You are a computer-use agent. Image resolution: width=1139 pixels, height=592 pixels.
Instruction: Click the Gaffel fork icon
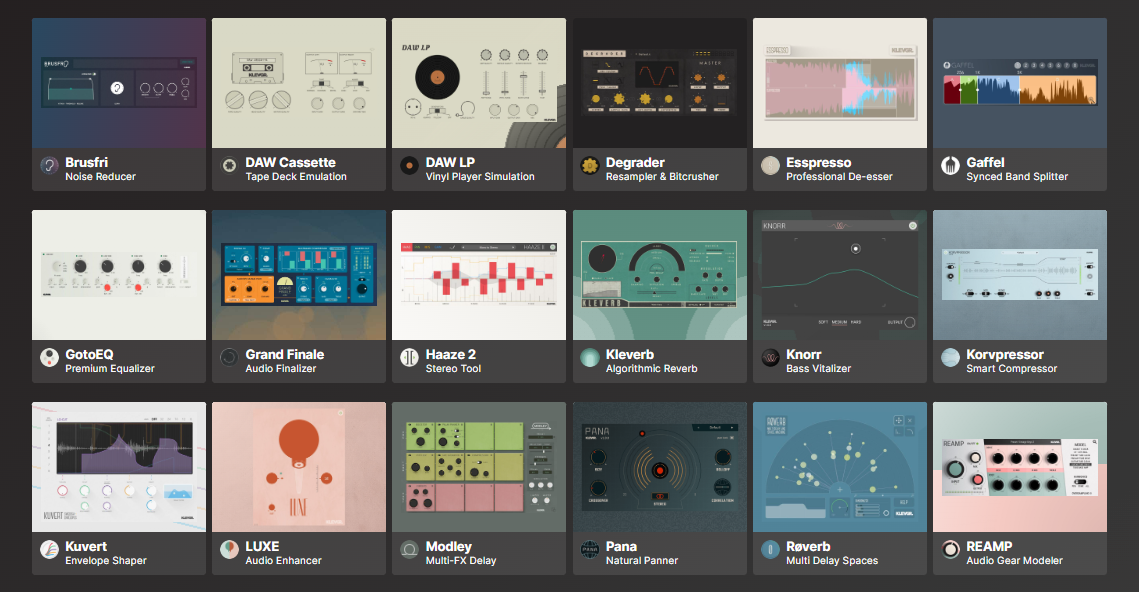coord(950,166)
